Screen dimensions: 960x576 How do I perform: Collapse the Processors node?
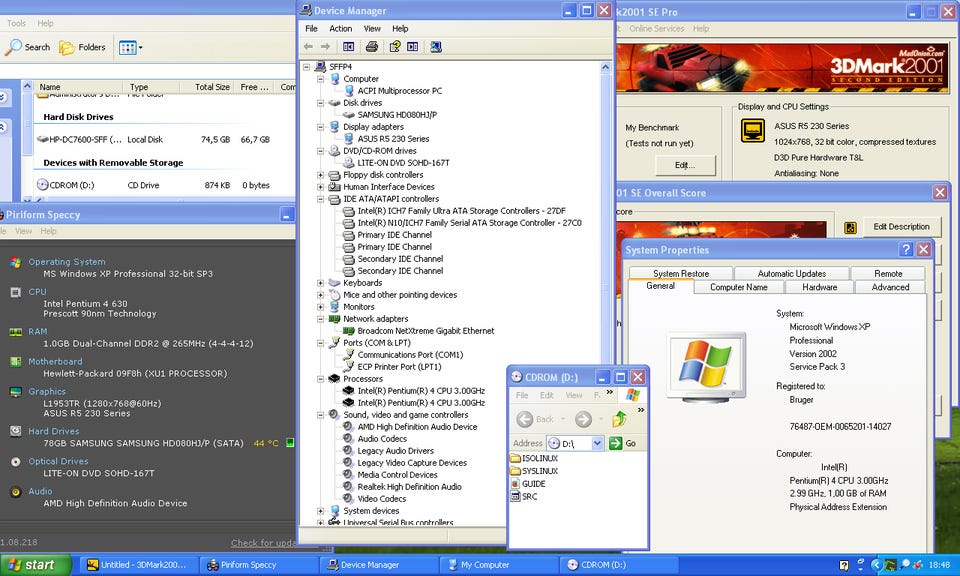pyautogui.click(x=320, y=379)
